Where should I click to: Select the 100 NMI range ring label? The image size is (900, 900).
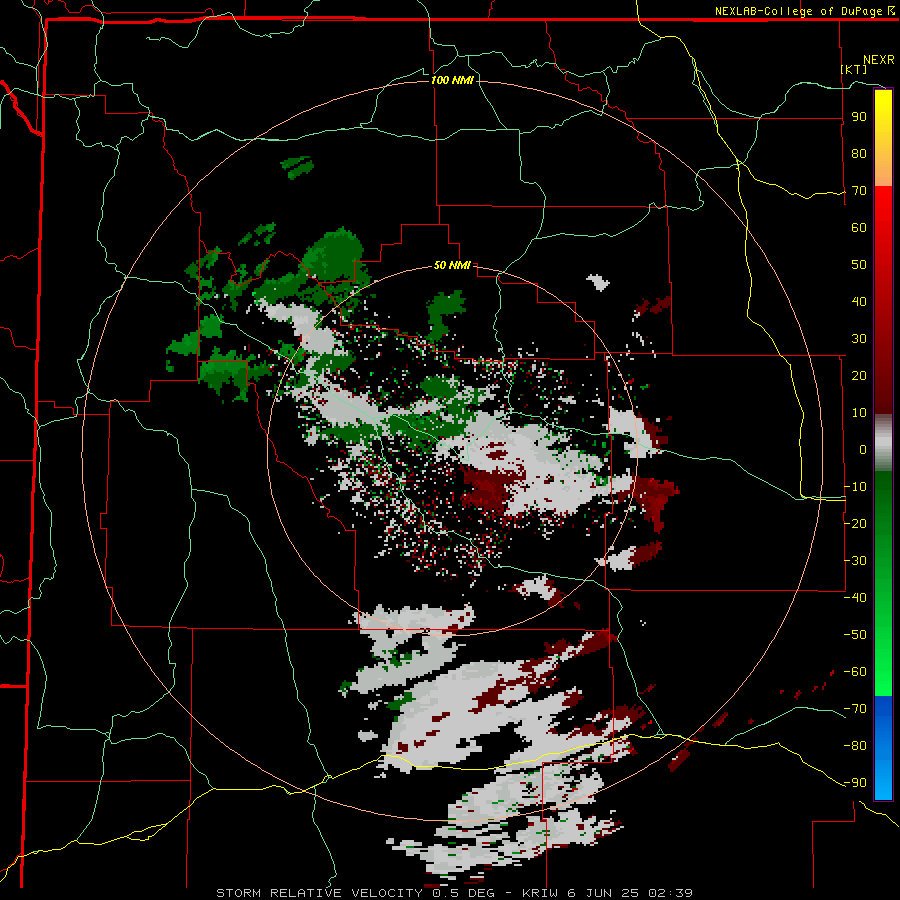[452, 80]
